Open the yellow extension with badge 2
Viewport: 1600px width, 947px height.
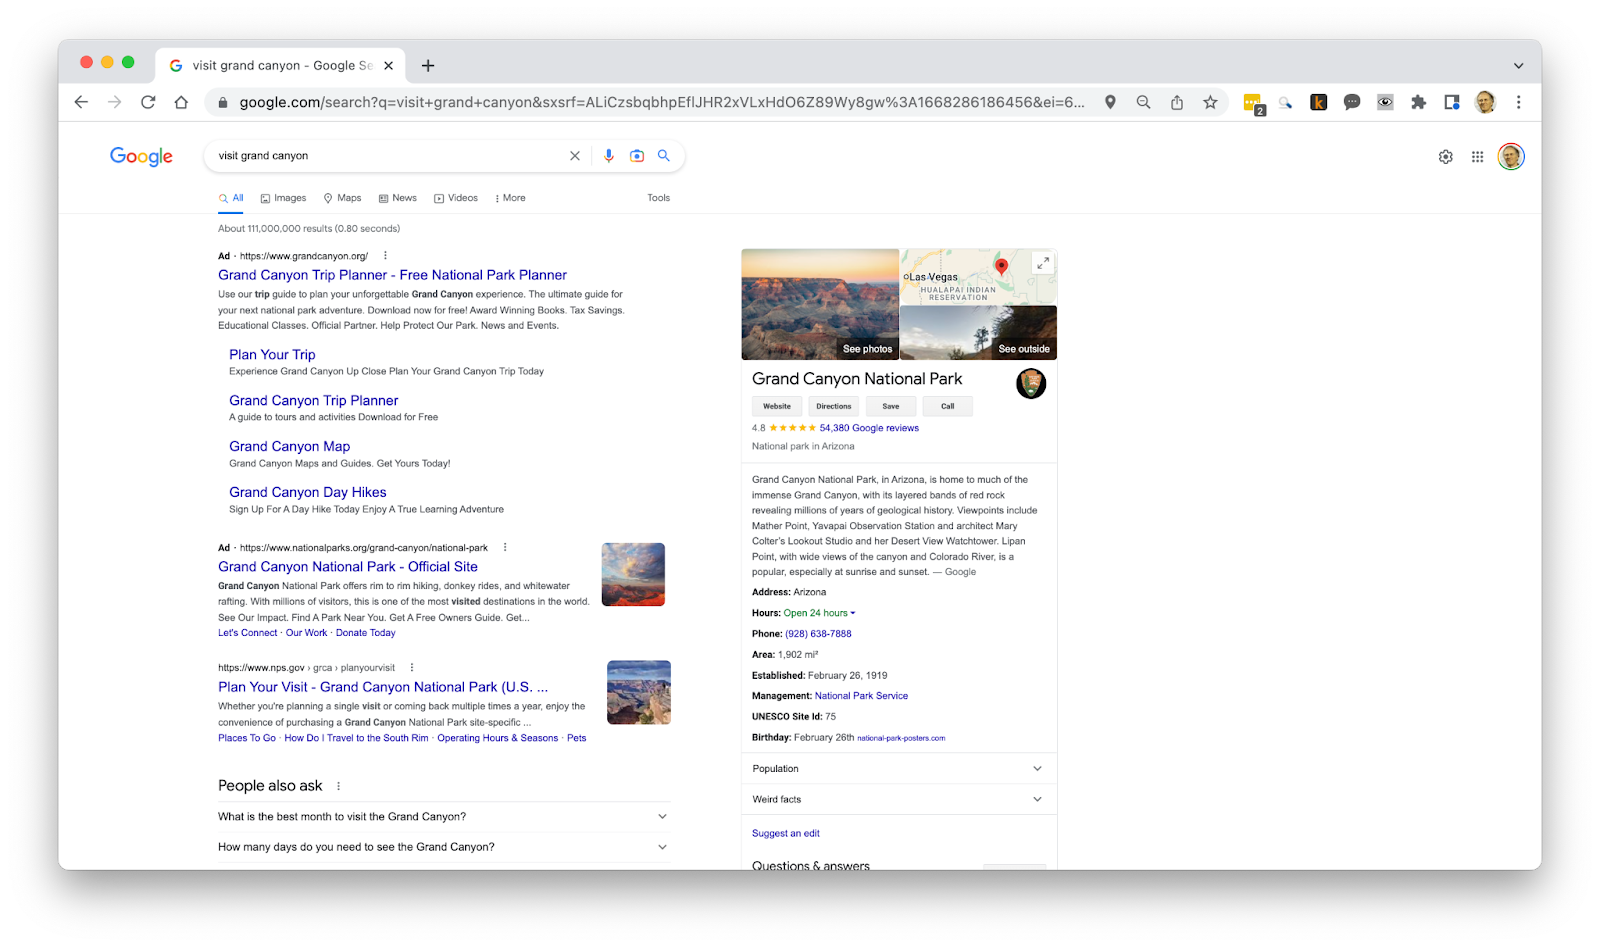1253,103
